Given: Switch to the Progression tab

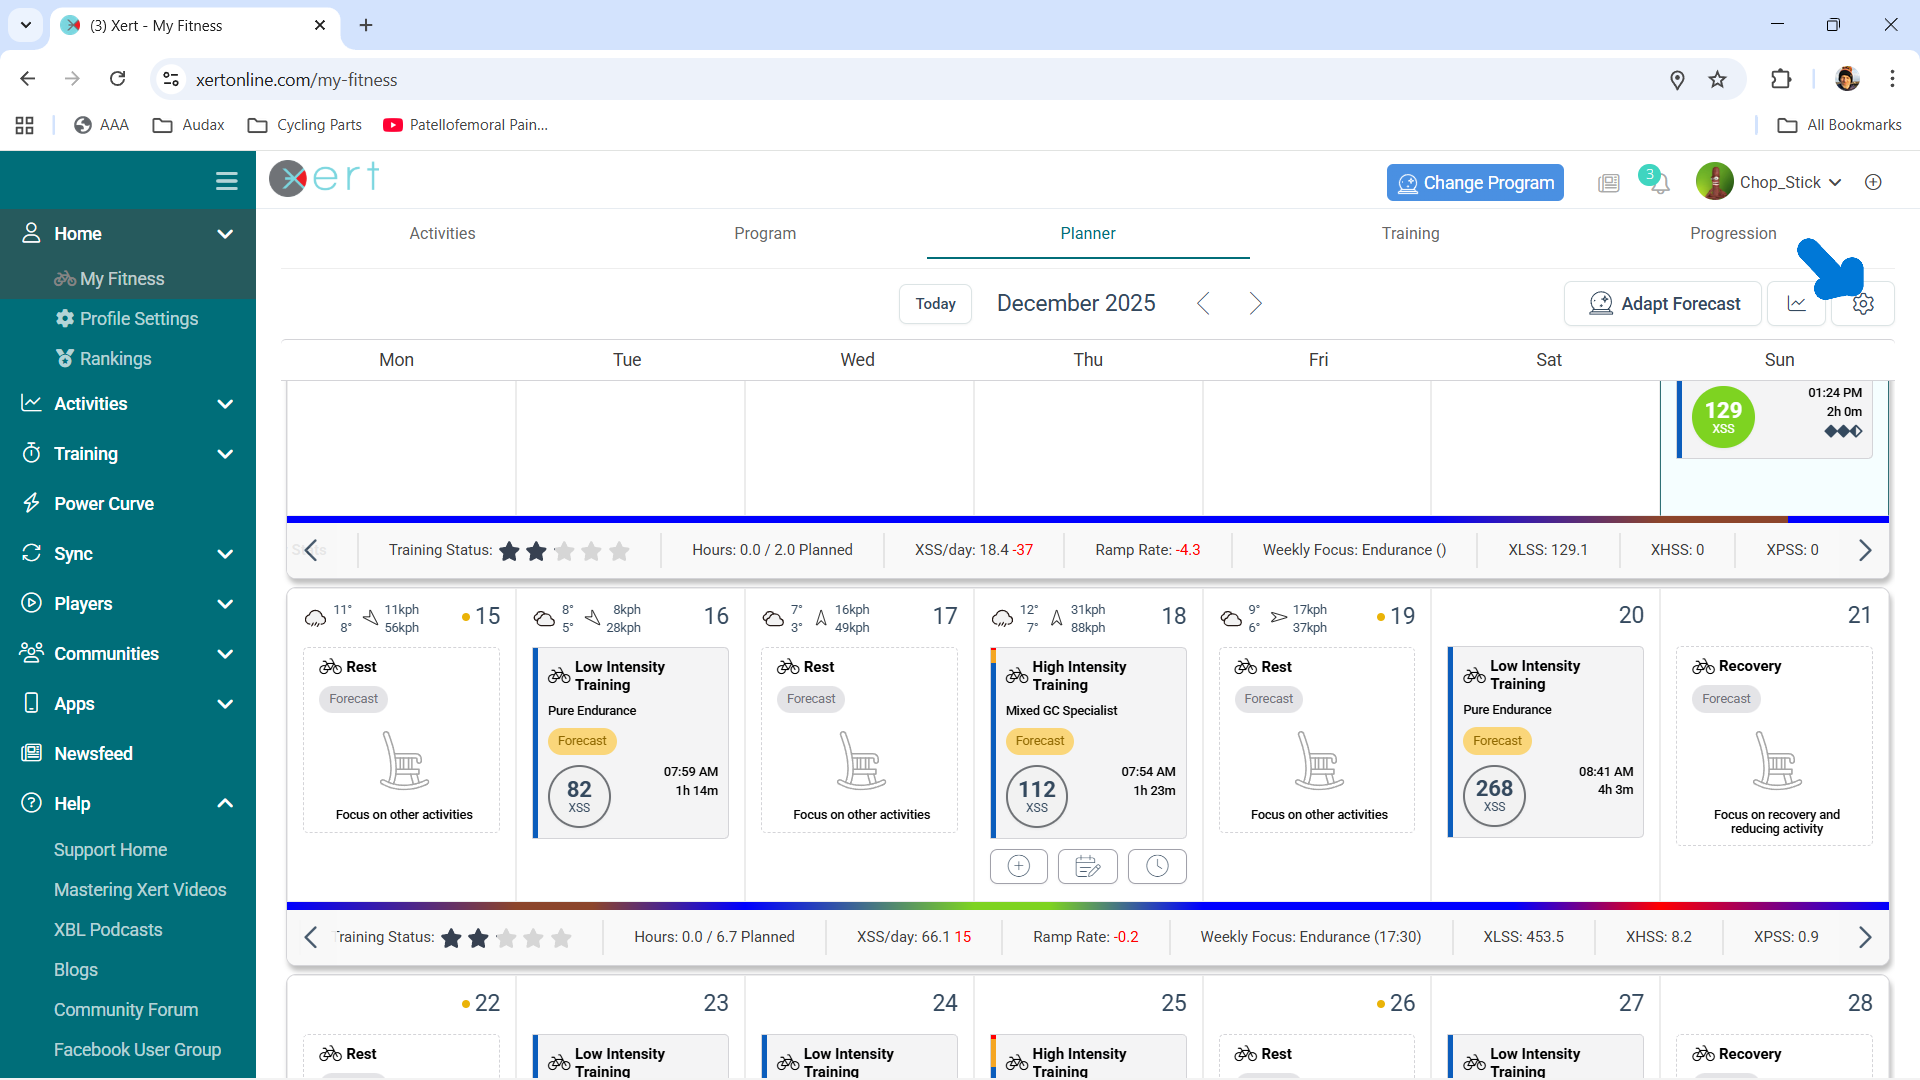Looking at the screenshot, I should (1732, 233).
